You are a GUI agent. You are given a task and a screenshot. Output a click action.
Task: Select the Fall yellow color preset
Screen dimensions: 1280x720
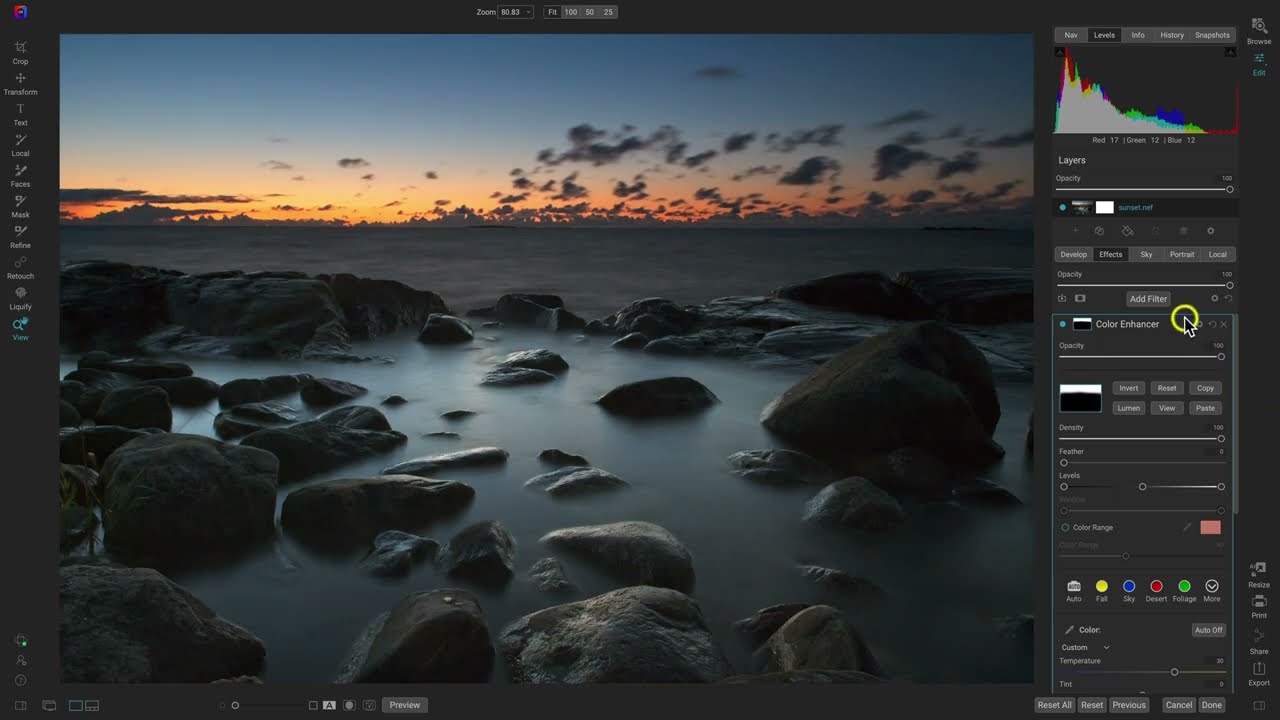coord(1101,586)
